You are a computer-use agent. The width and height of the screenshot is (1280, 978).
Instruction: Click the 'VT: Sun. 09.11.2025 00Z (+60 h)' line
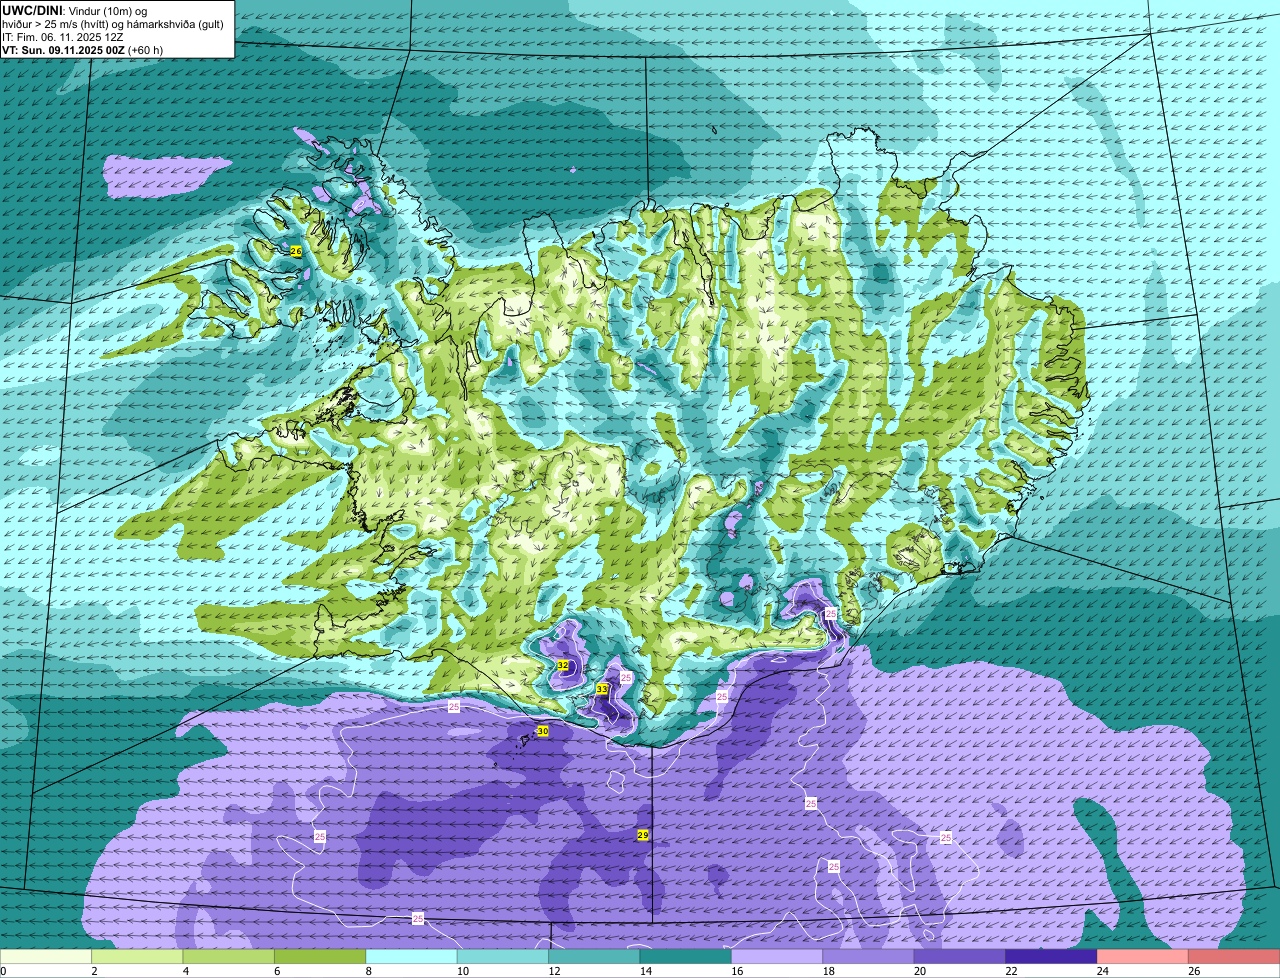click(x=83, y=50)
